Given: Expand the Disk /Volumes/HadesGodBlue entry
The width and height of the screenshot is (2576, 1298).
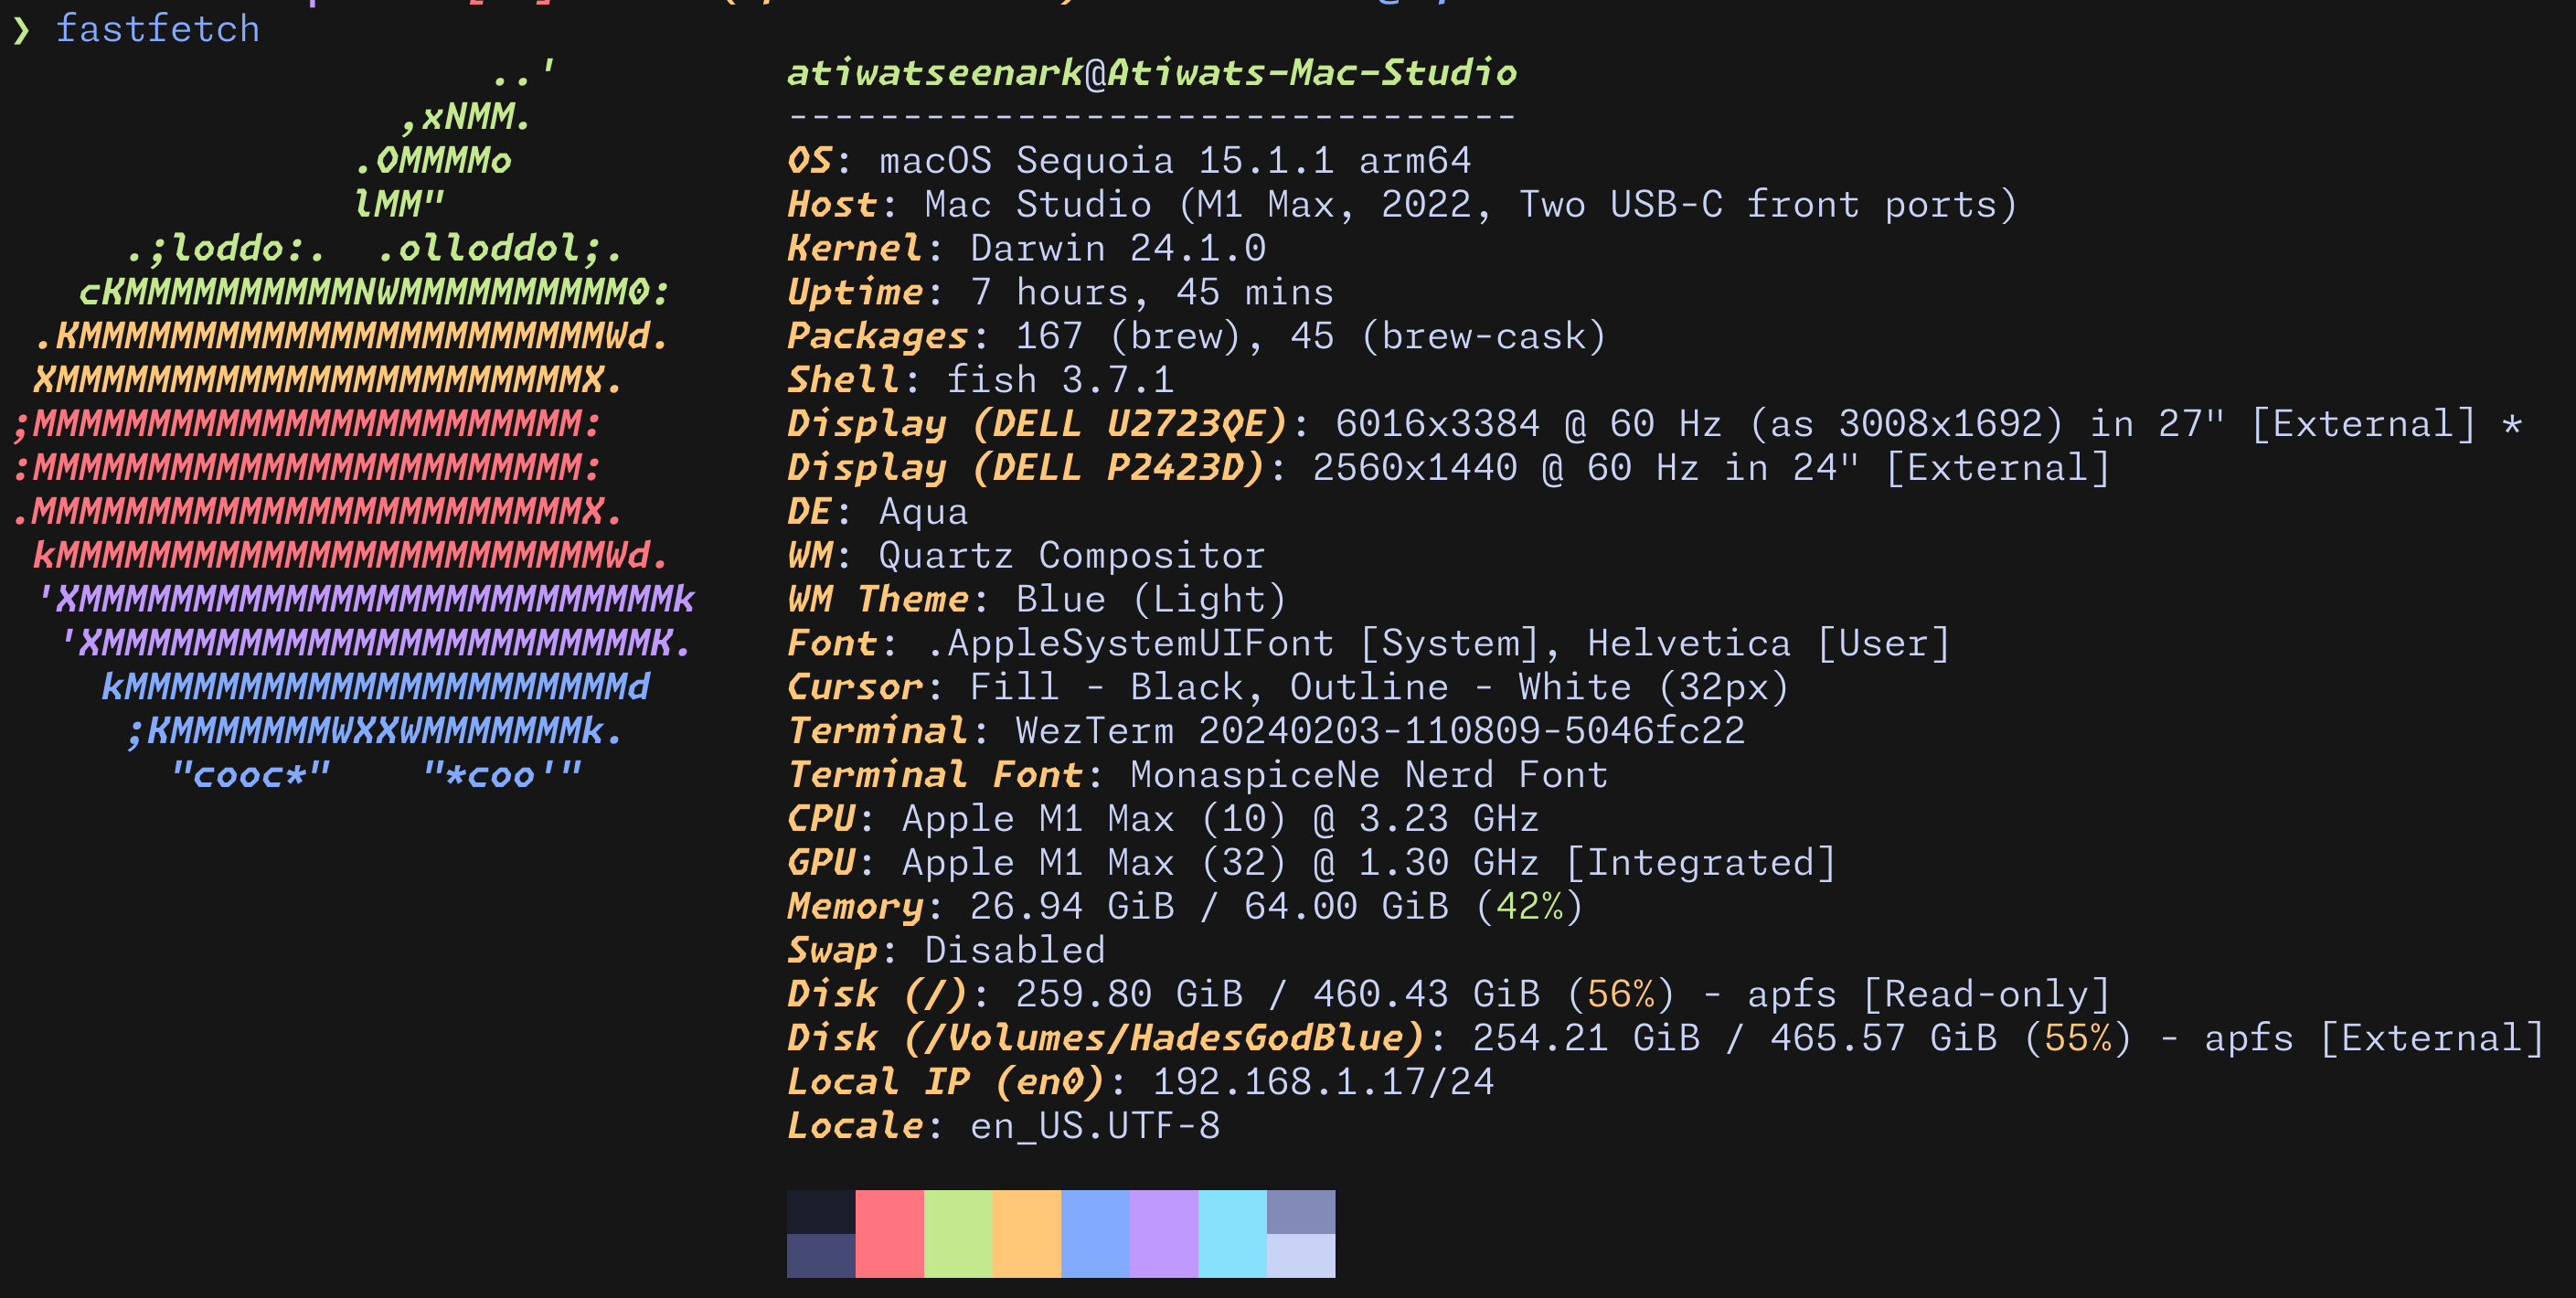Looking at the screenshot, I should (1100, 1038).
